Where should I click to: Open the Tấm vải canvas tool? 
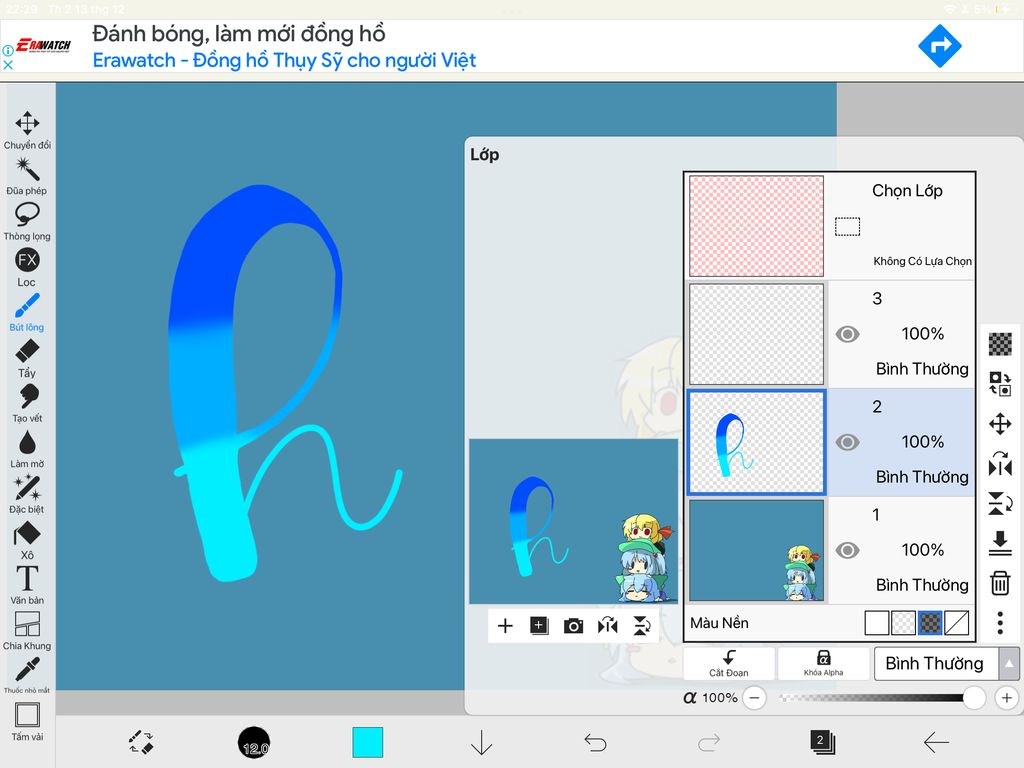(x=27, y=722)
